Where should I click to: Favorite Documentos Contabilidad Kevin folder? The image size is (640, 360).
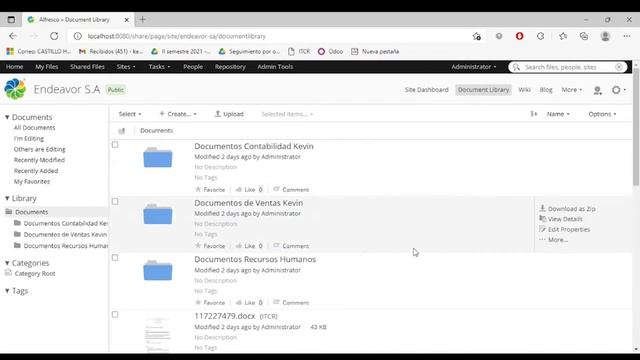pos(210,189)
